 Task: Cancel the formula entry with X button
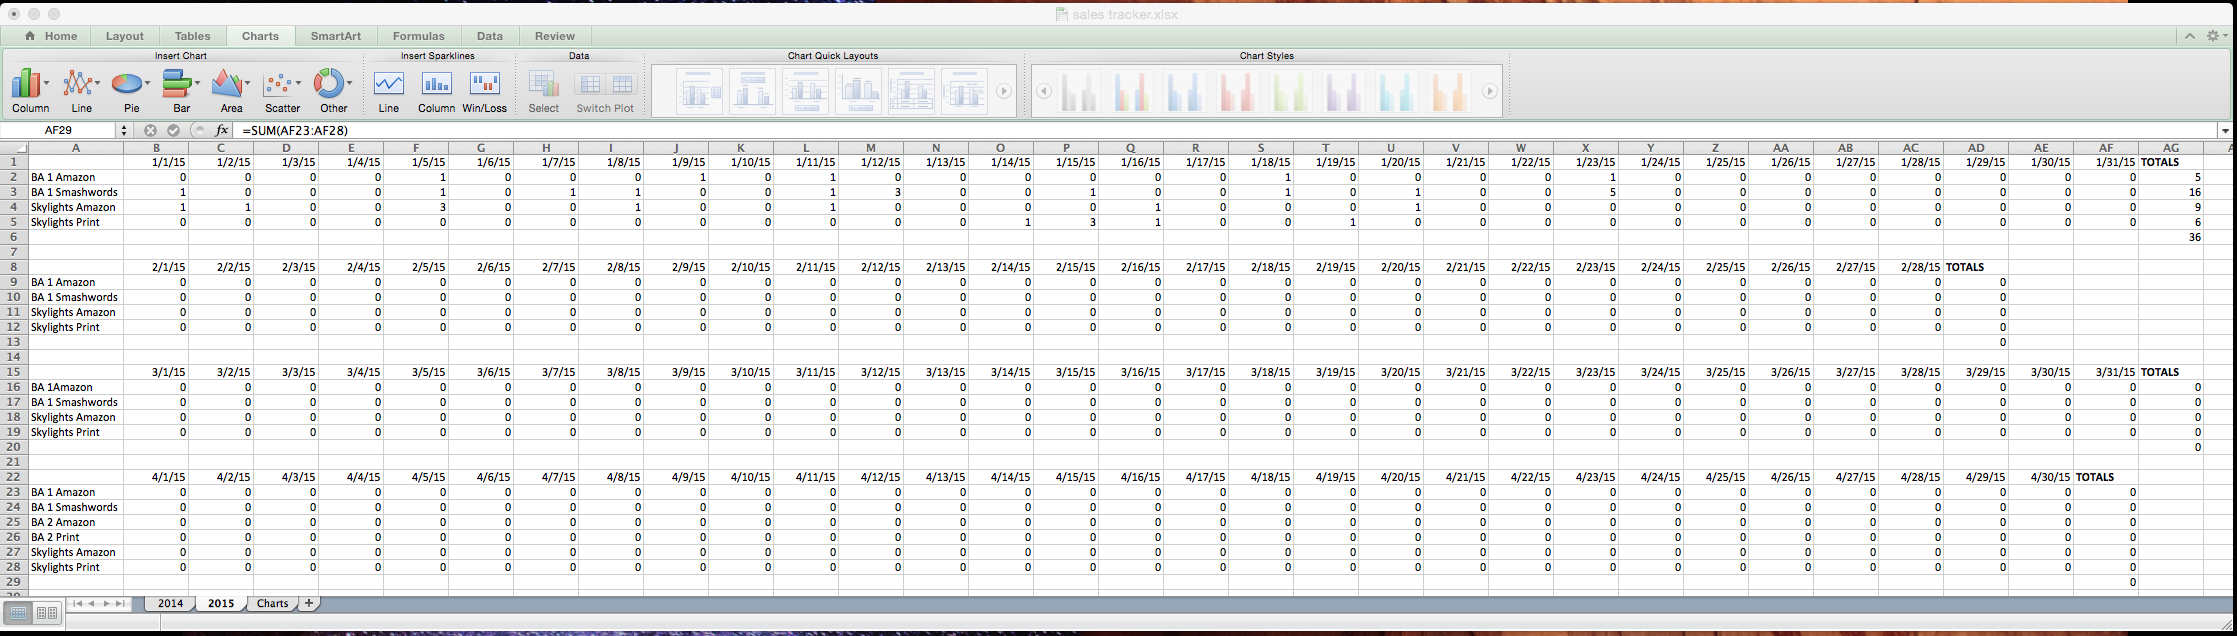150,130
